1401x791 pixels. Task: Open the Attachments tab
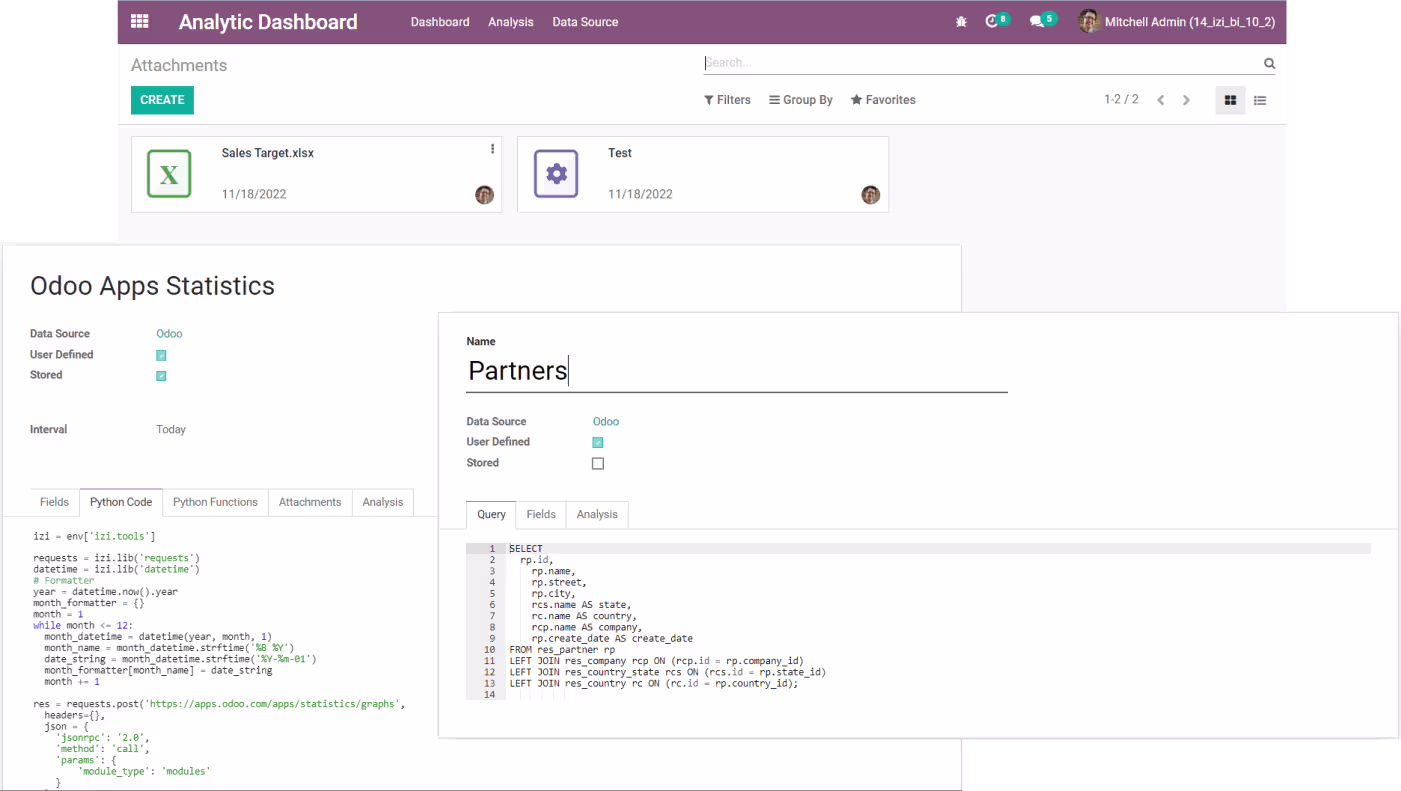(x=310, y=502)
